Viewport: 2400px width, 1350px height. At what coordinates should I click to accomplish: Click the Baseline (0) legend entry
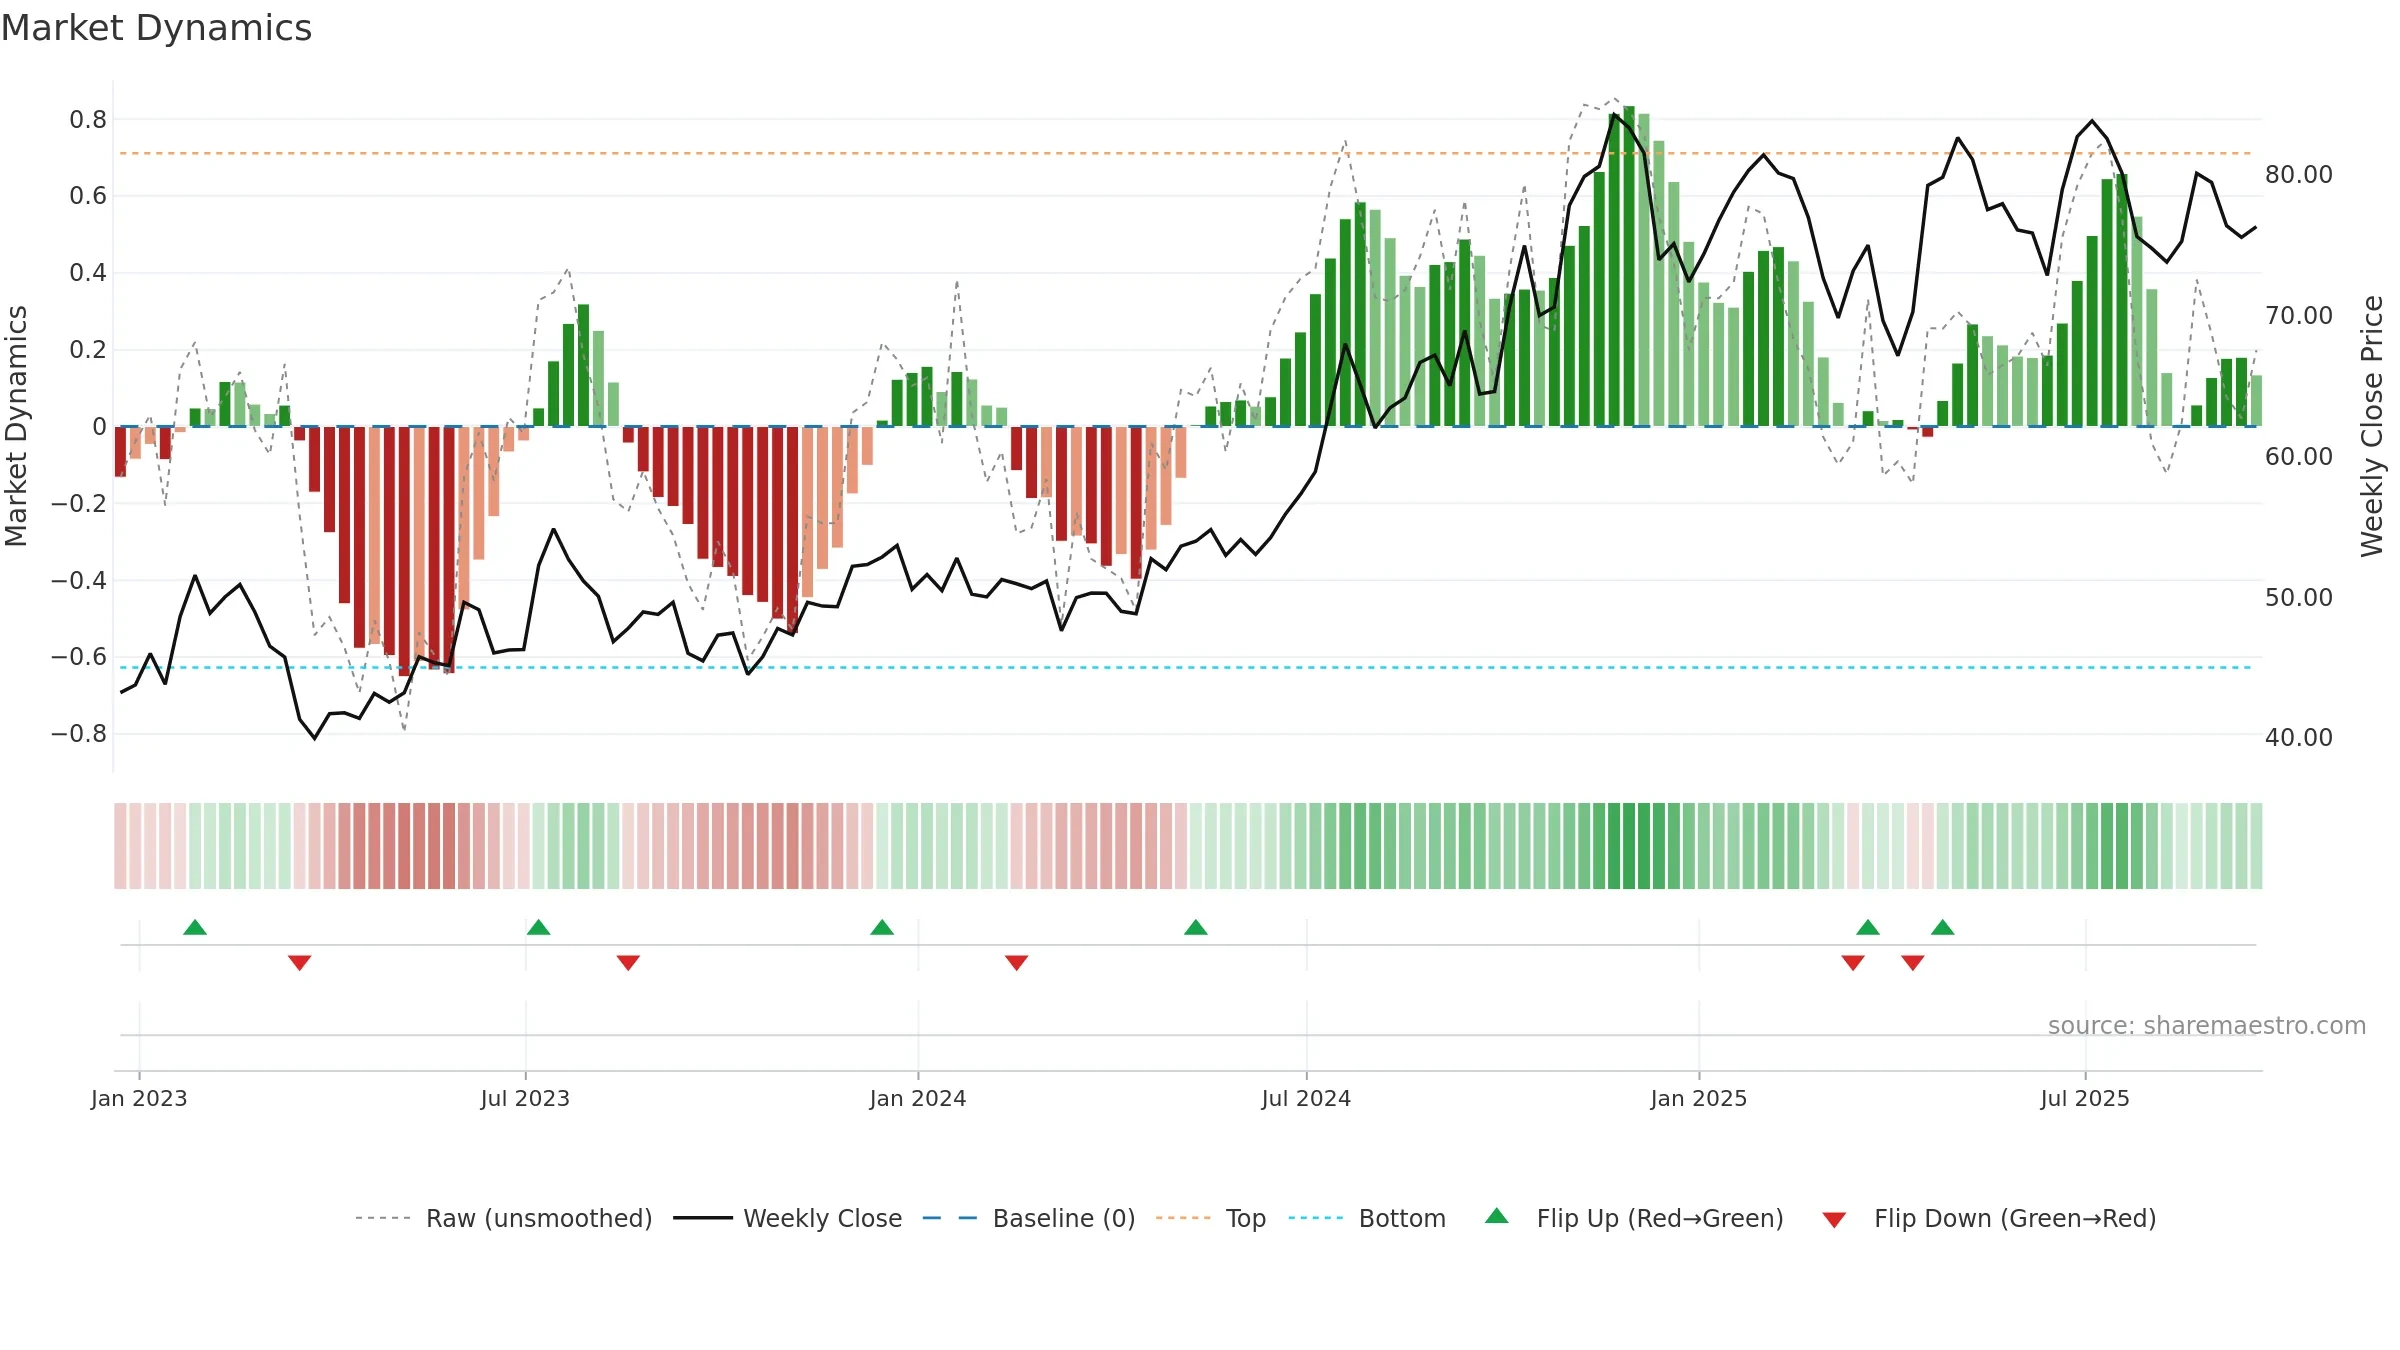[x=1029, y=1218]
